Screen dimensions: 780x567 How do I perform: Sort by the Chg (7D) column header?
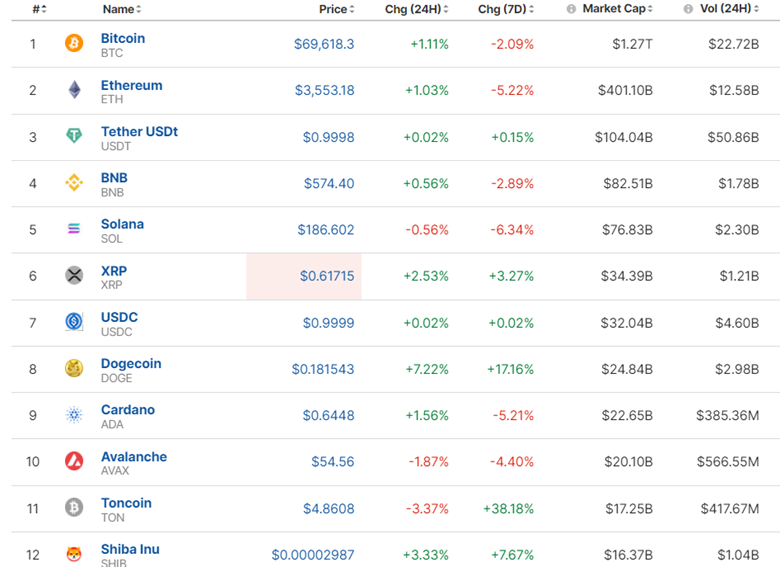pos(506,9)
